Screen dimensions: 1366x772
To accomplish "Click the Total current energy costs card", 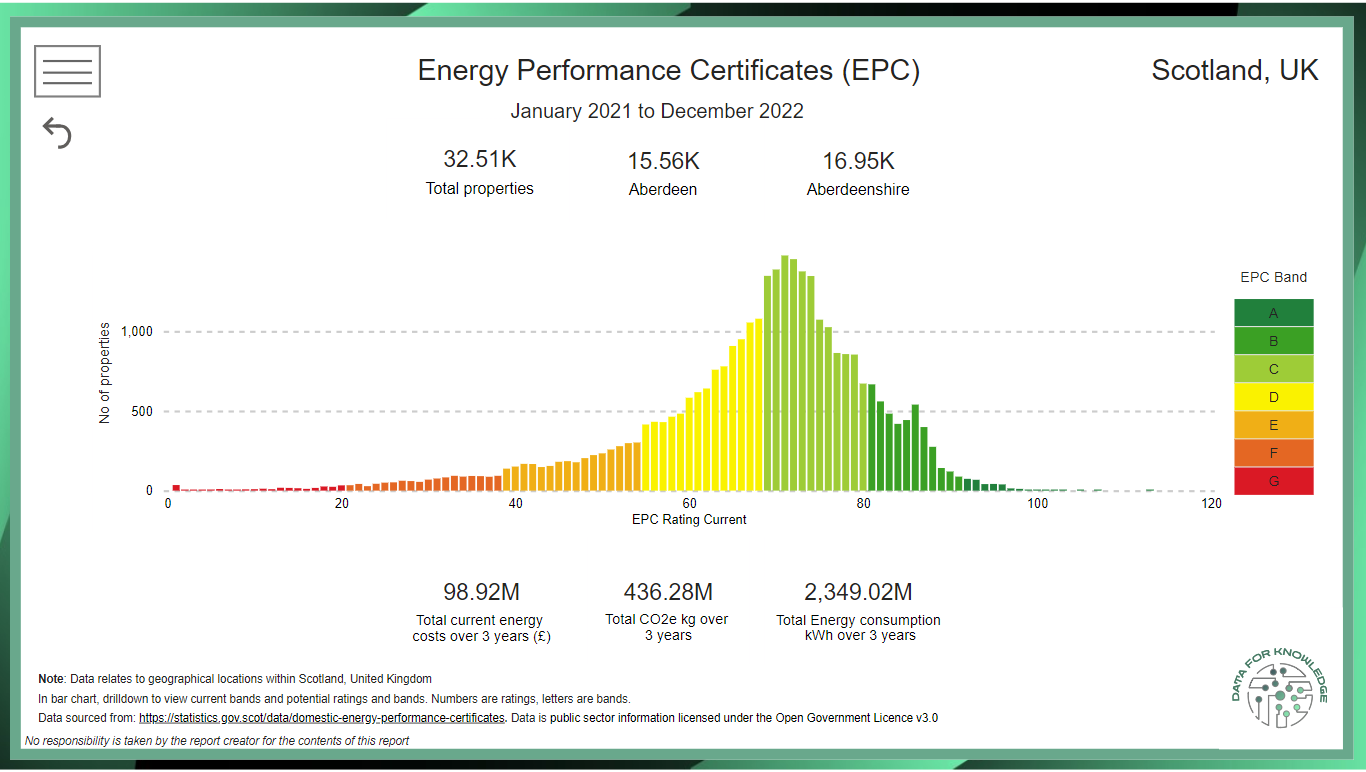I will 481,612.
